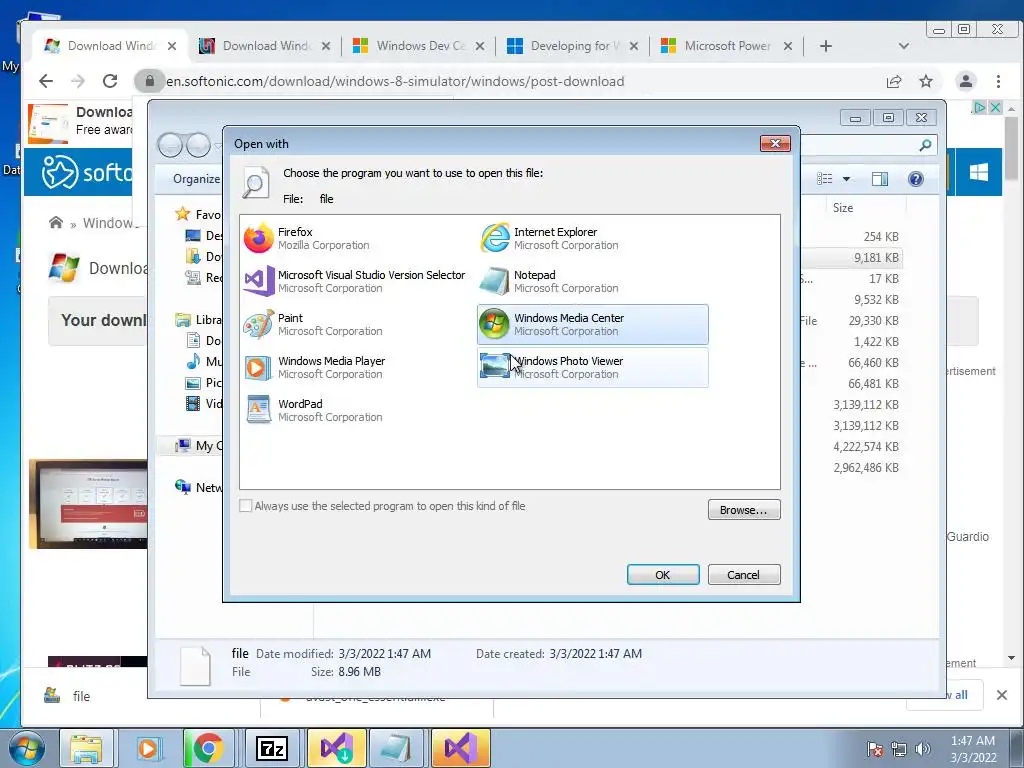Open 7-Zip from taskbar
Image resolution: width=1024 pixels, height=768 pixels.
point(271,748)
